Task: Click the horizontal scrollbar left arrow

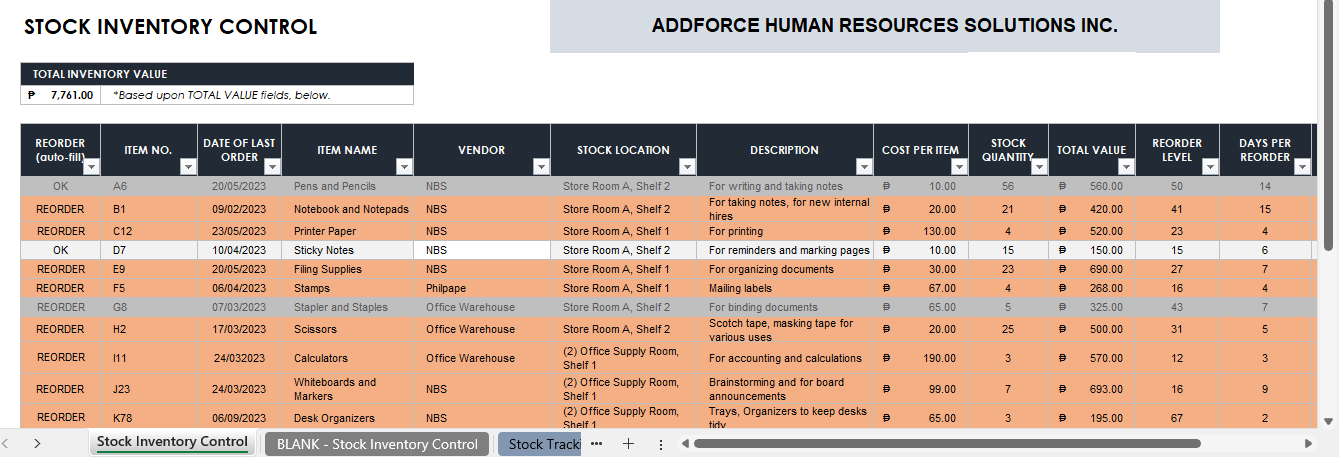Action: [x=685, y=443]
